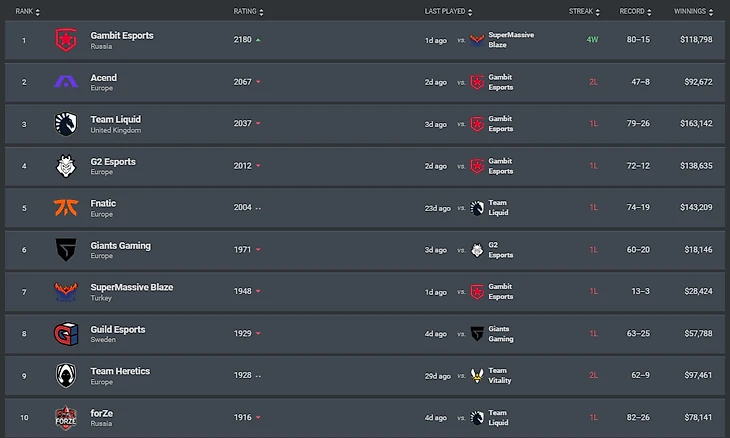Click the LAST PLAYED column header
This screenshot has height=438, width=730.
pos(445,10)
